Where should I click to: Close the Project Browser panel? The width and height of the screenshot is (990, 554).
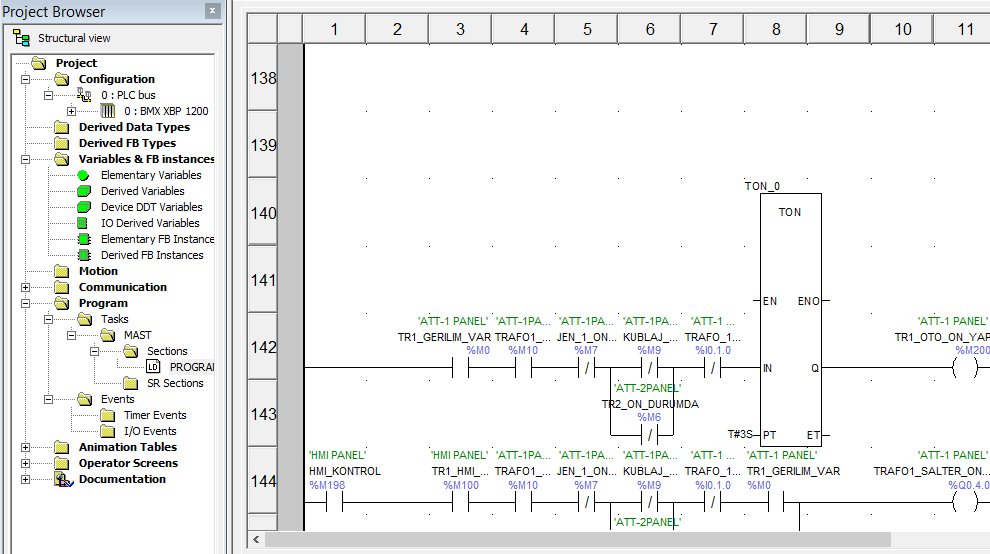click(213, 11)
